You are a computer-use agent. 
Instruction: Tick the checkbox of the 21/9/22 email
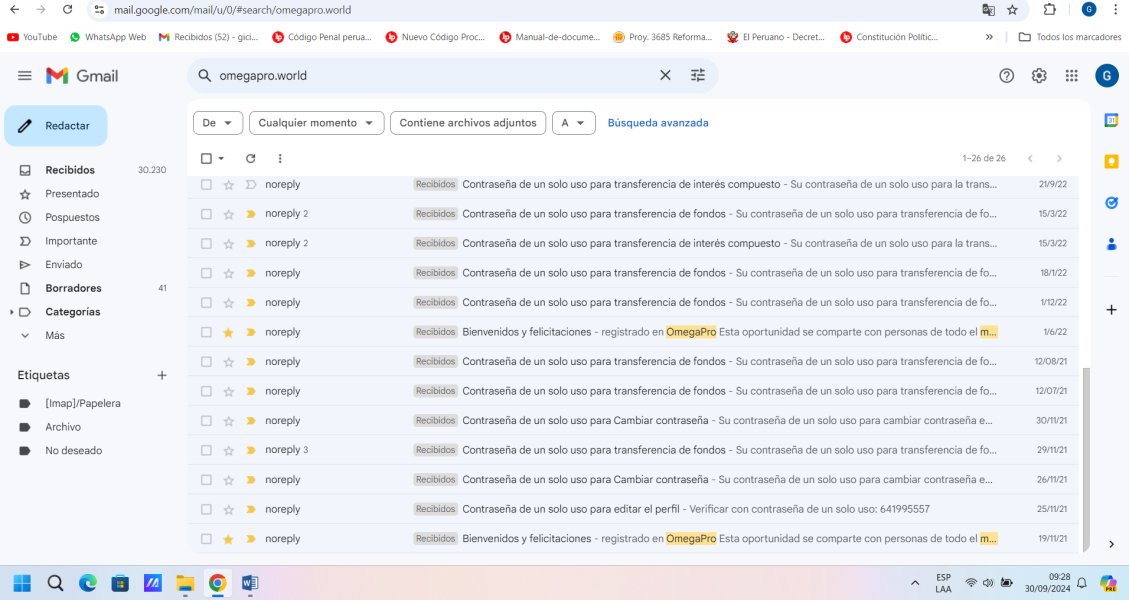[x=207, y=184]
